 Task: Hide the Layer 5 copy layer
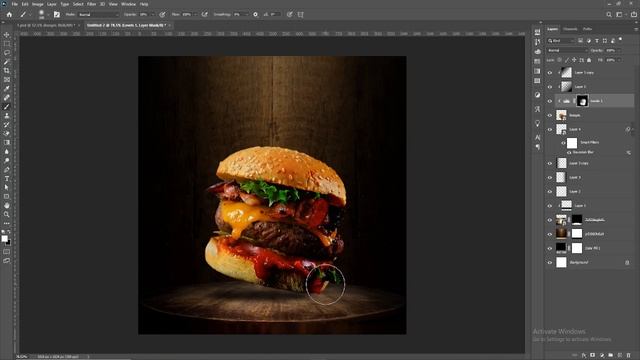tap(550, 73)
